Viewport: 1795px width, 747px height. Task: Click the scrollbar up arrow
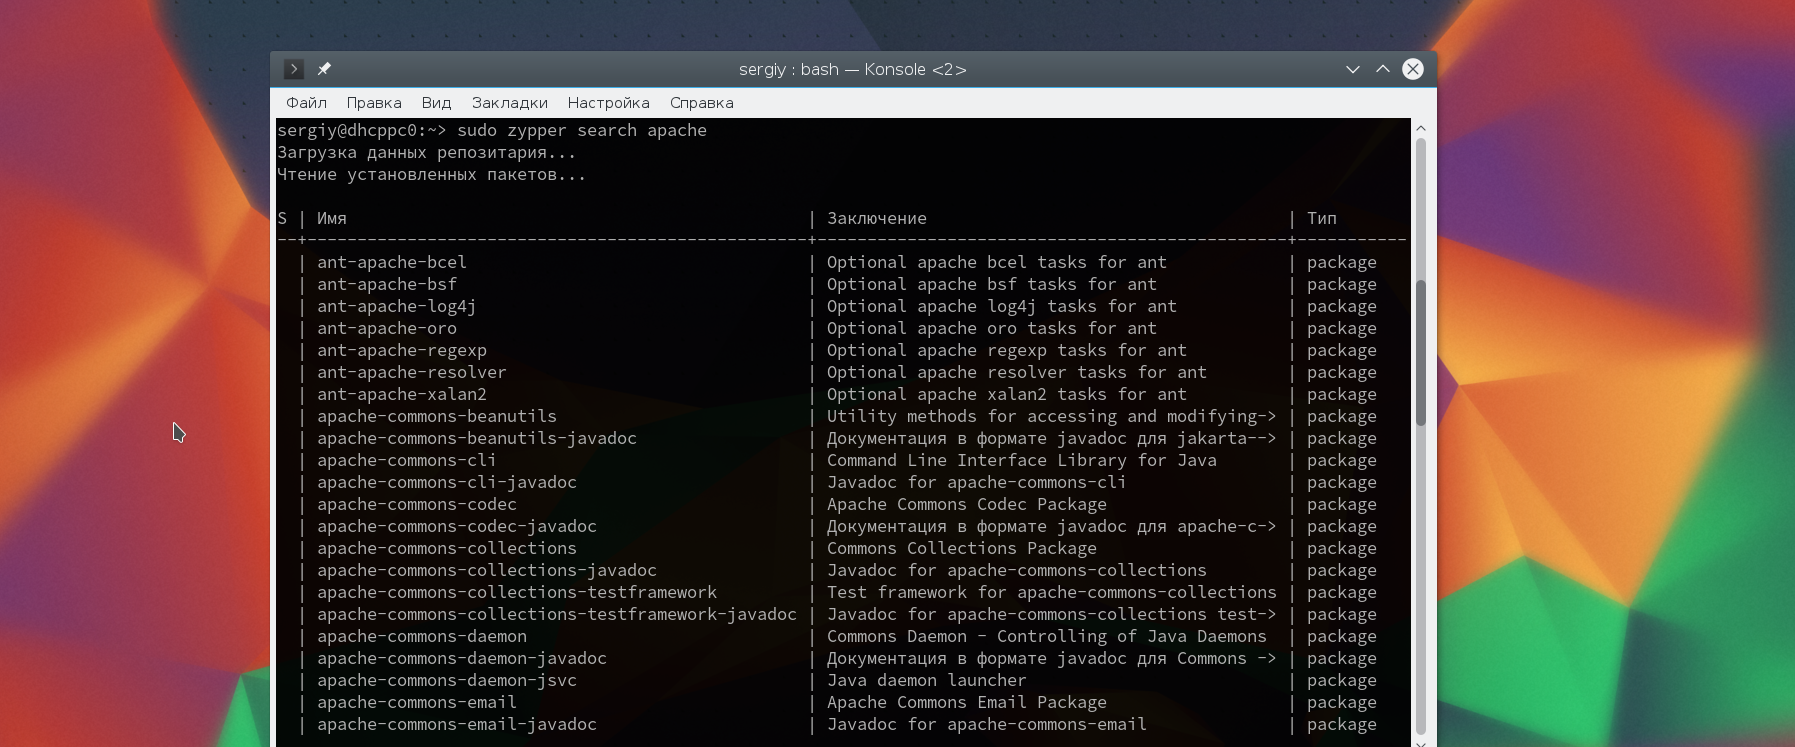coord(1420,128)
